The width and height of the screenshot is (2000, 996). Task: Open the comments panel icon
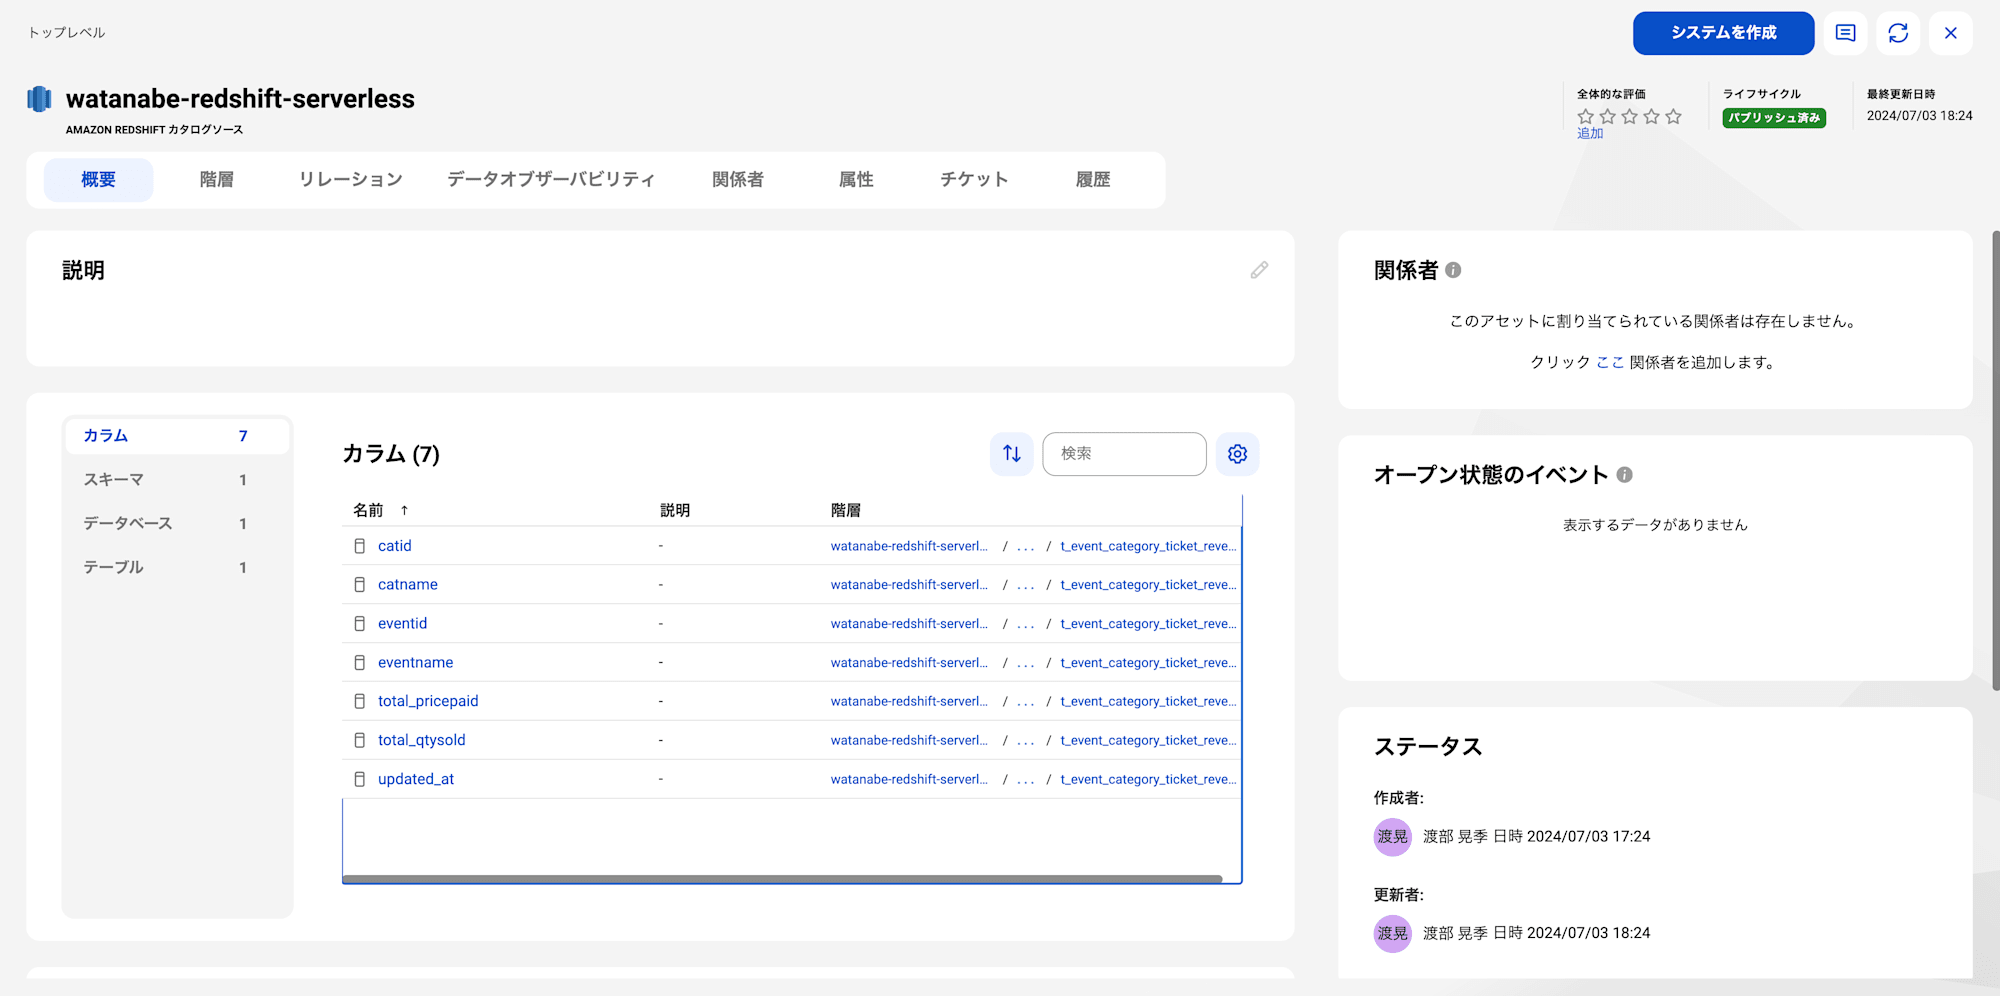pyautogui.click(x=1845, y=33)
